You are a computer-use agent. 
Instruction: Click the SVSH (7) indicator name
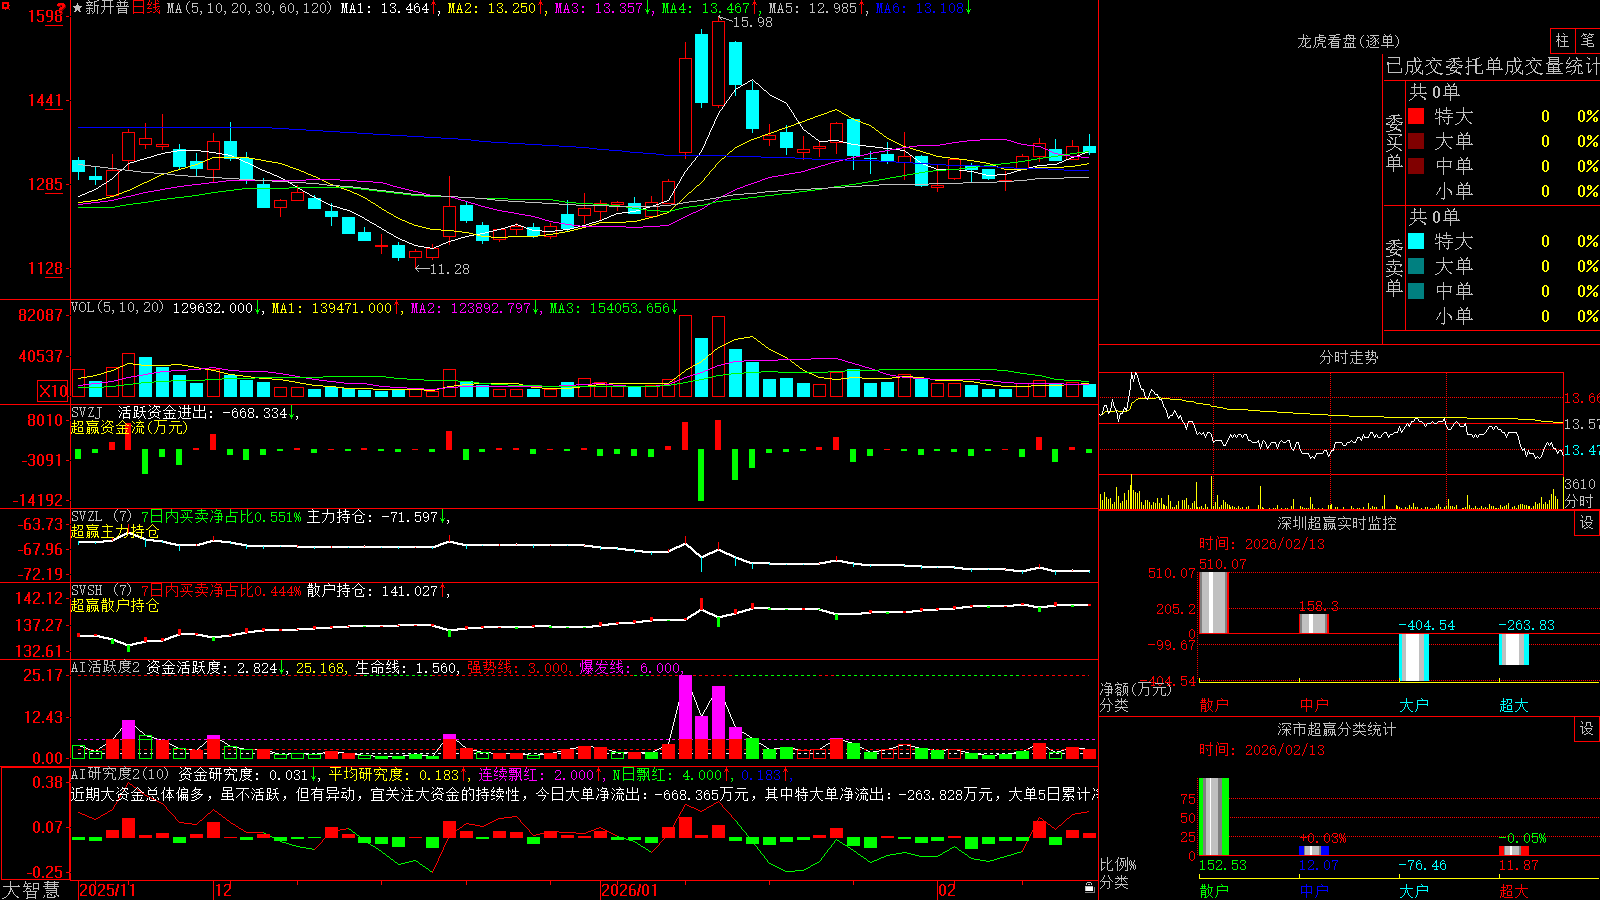coord(101,591)
